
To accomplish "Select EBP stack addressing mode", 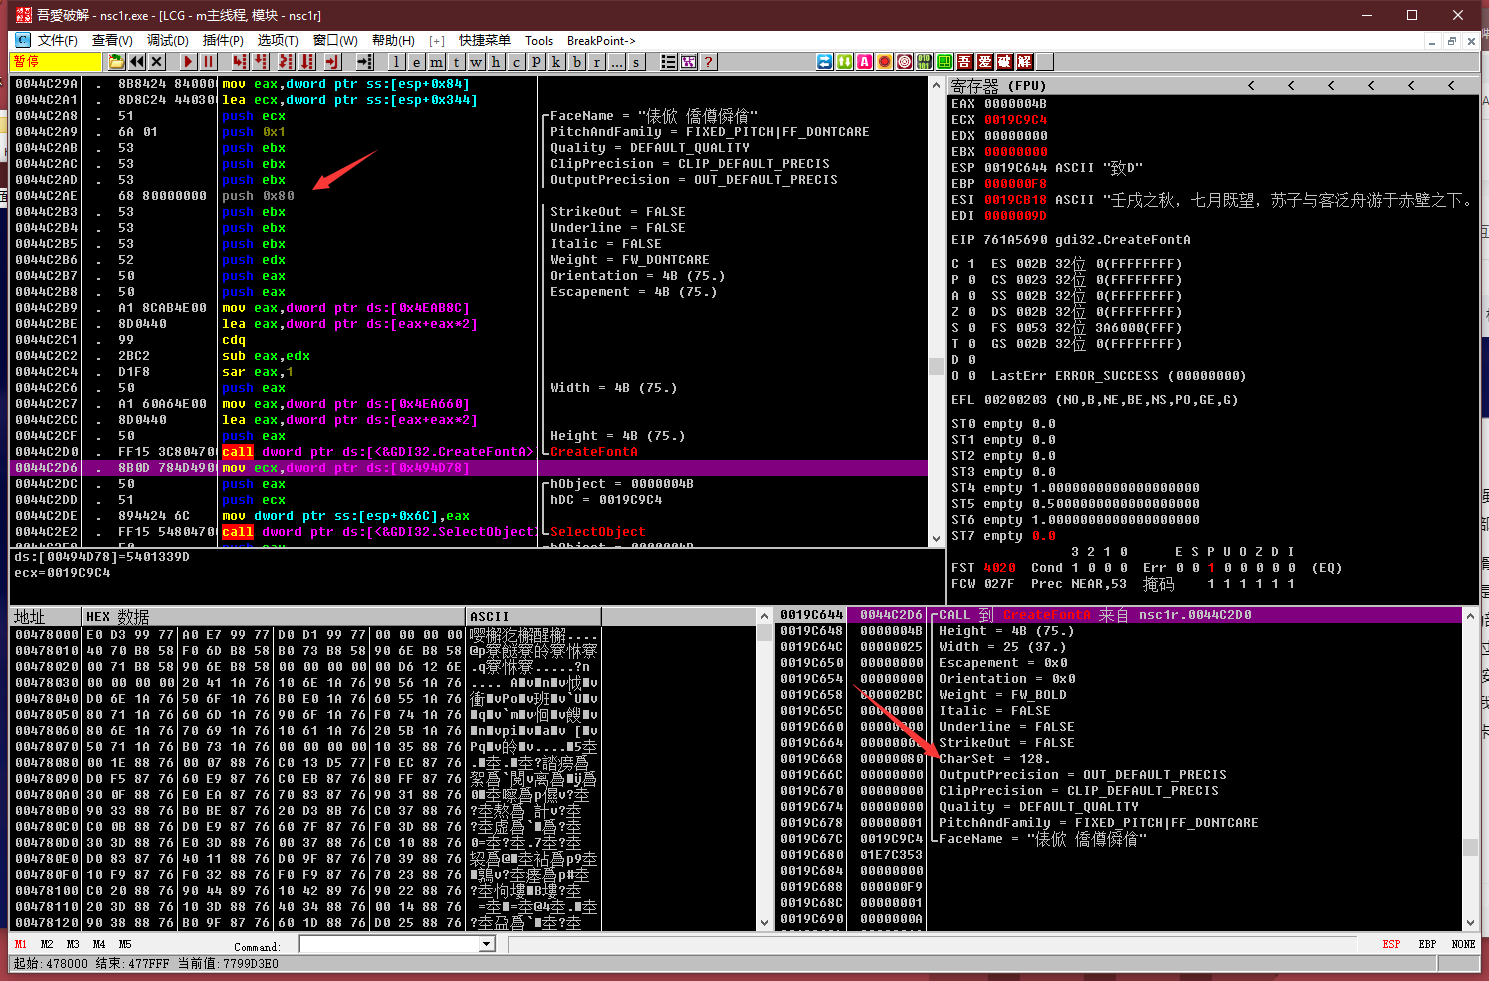I will pyautogui.click(x=1427, y=944).
